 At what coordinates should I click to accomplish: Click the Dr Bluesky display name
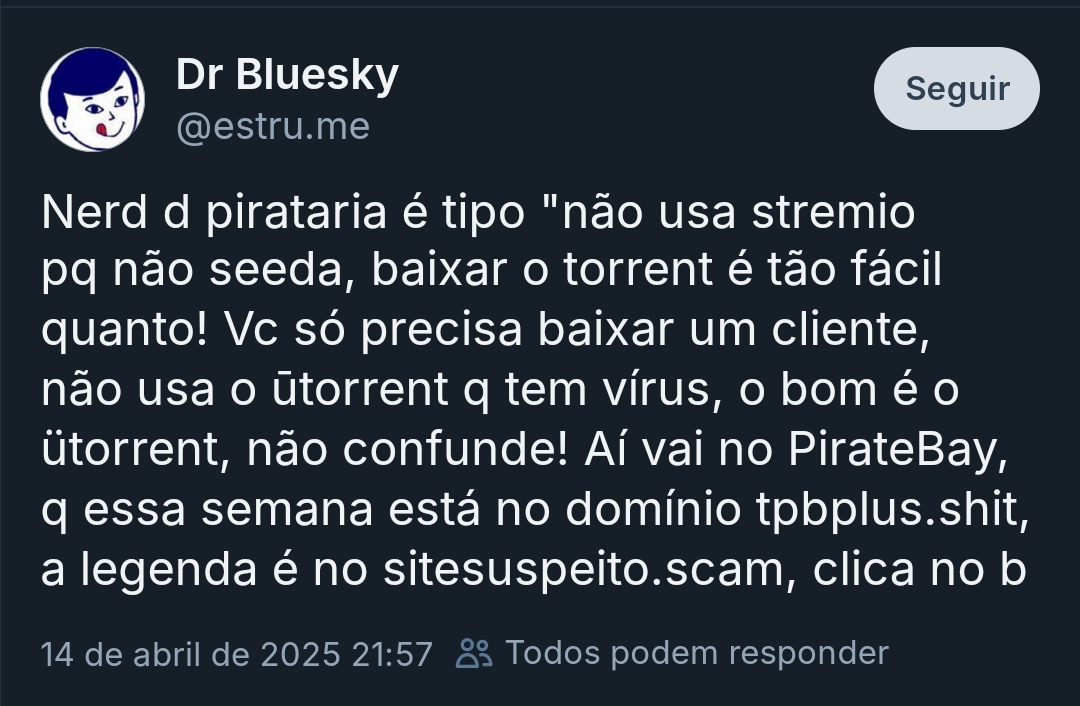click(288, 74)
